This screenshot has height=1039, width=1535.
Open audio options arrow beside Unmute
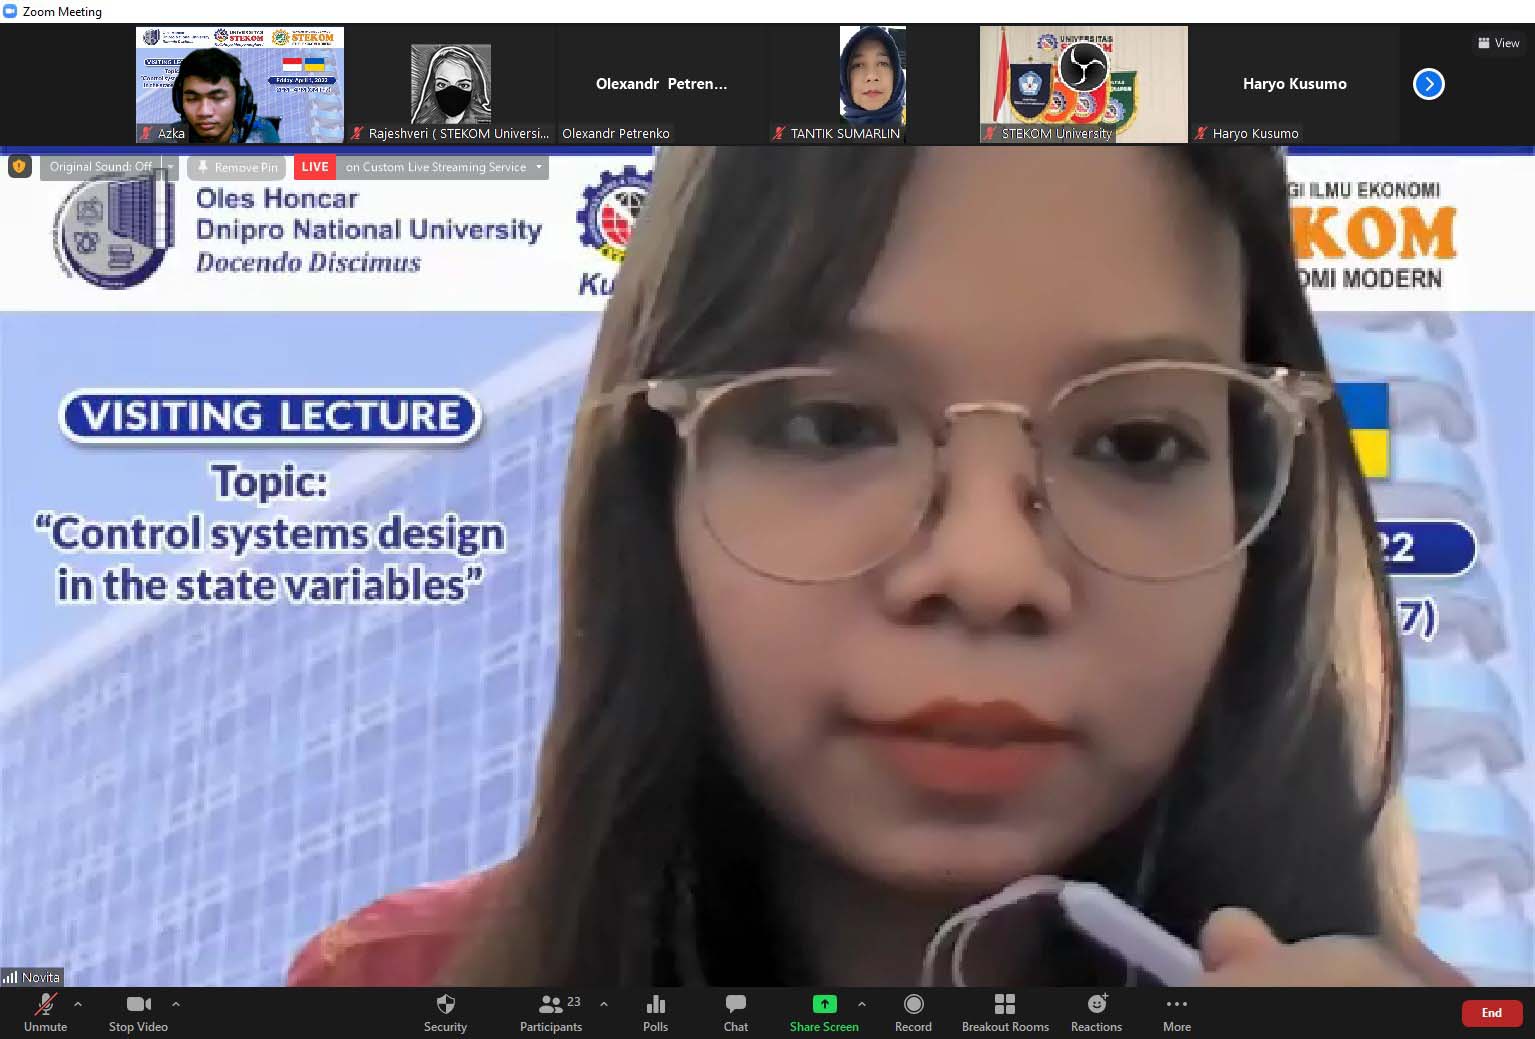click(78, 1004)
